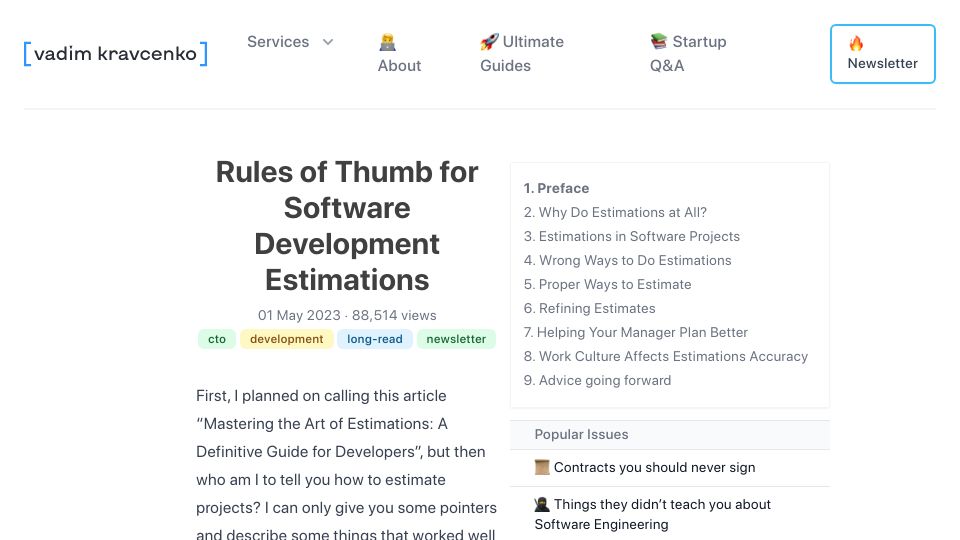Click the fire icon in Newsletter button
Screen dimensions: 960x540
pos(856,43)
